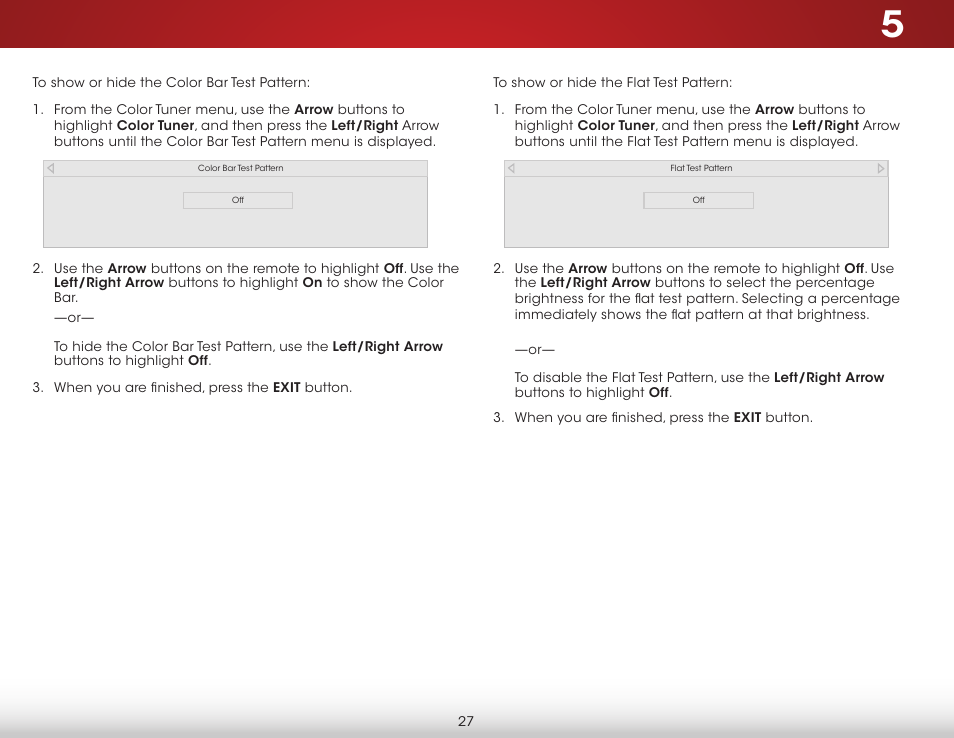Select the Flat Test Pattern title bar

[x=696, y=169]
